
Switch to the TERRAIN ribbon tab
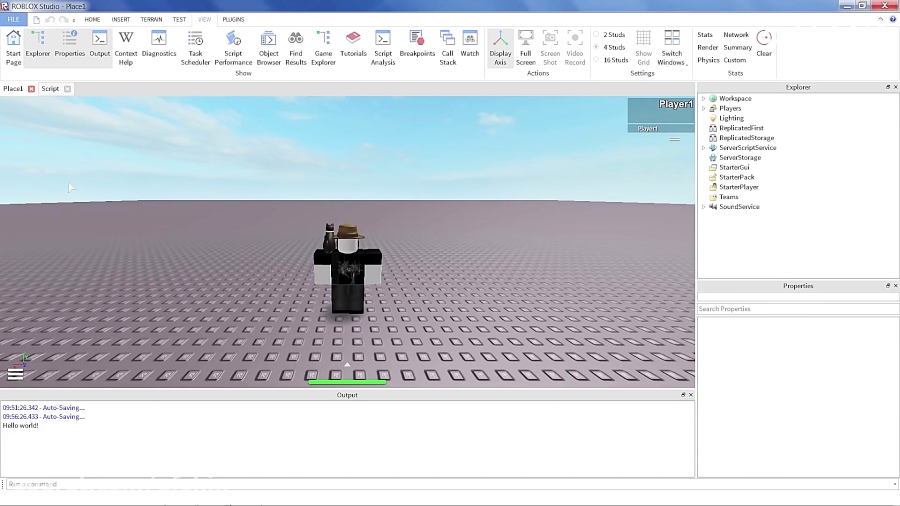point(152,20)
